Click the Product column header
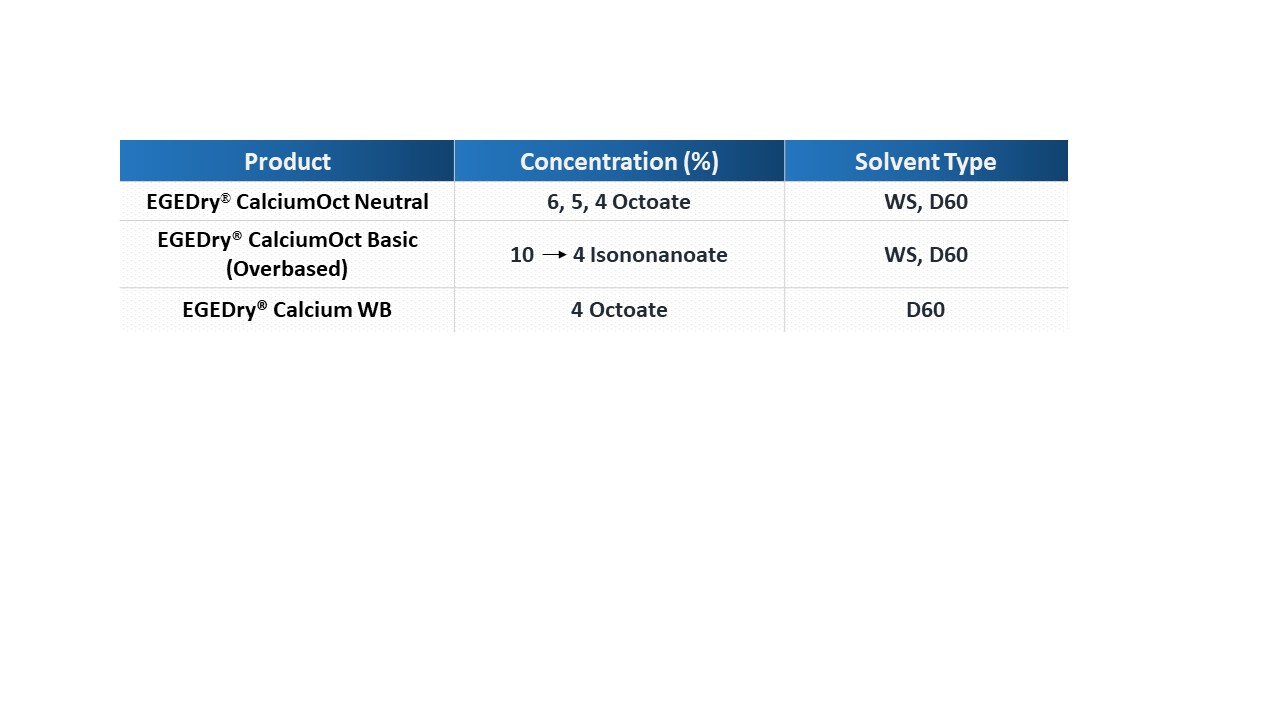This screenshot has height=720, width=1280. 287,161
